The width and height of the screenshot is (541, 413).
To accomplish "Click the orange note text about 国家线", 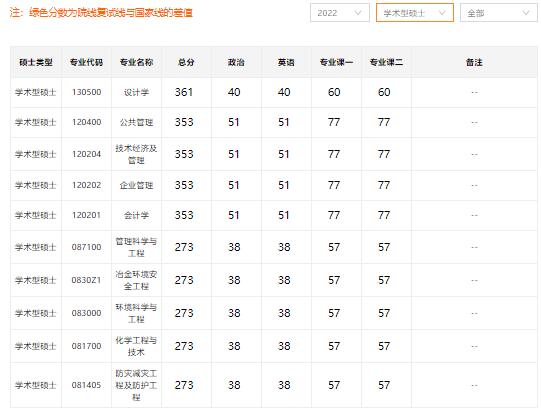I will (101, 13).
